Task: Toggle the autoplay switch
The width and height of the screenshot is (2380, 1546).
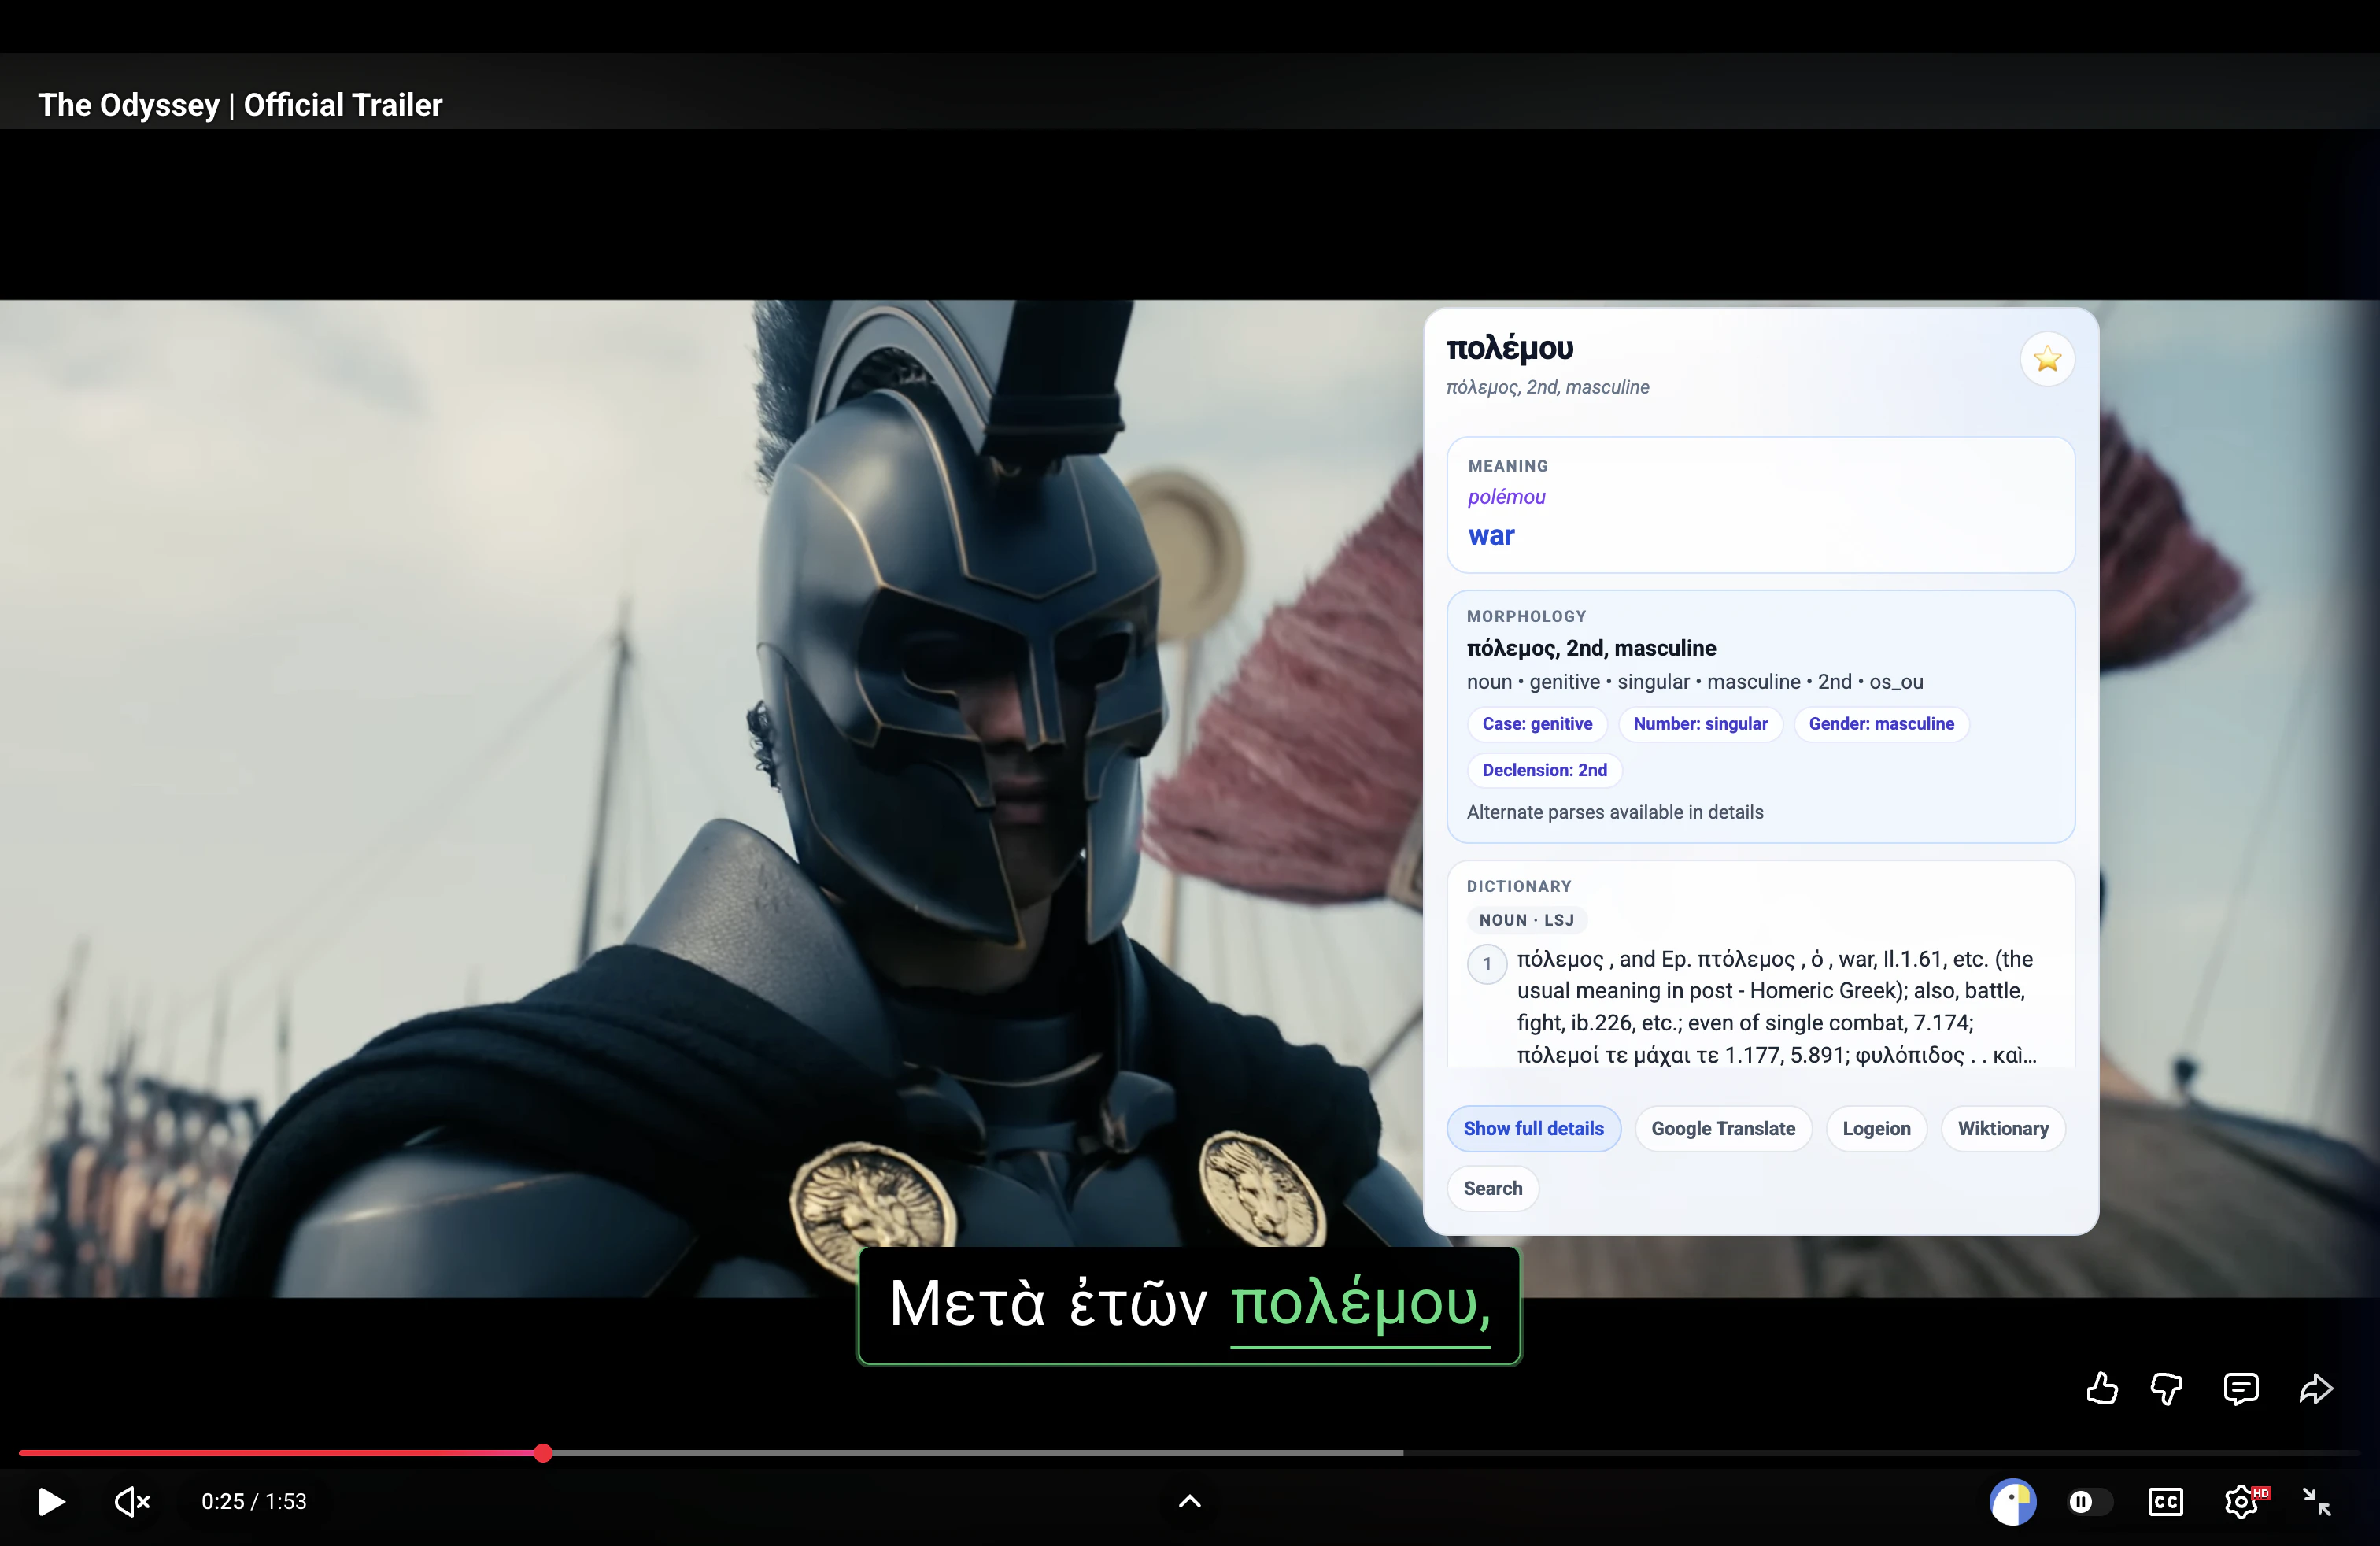Action: tap(2089, 1501)
